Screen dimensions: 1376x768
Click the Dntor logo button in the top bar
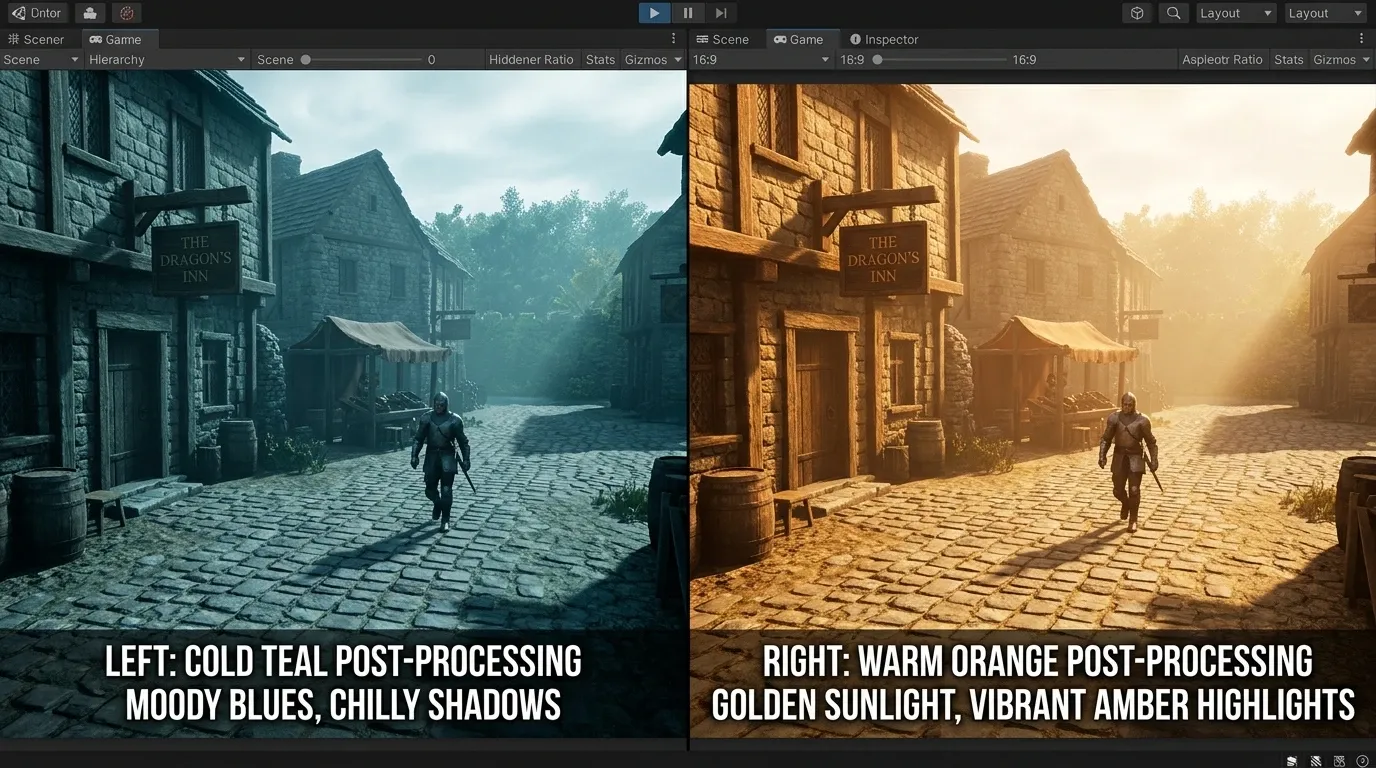pos(36,13)
